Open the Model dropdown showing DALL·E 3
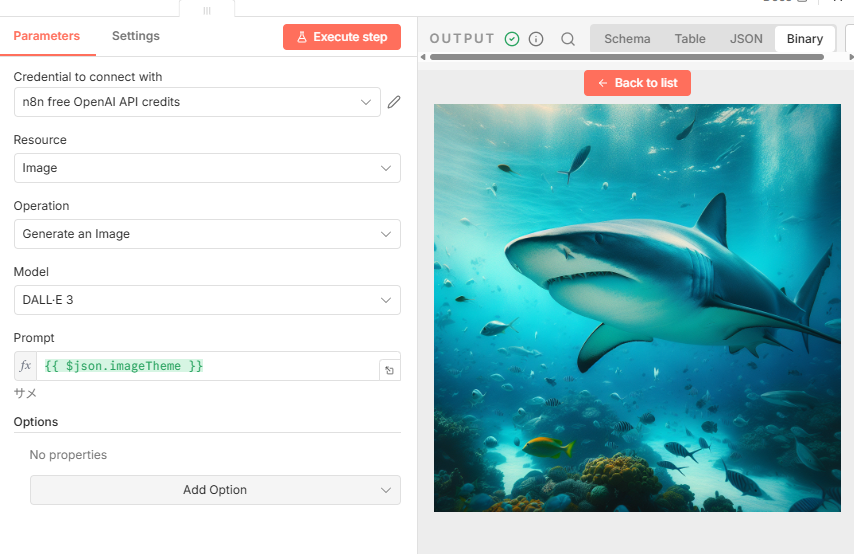Screen dimensions: 854x554 pyautogui.click(x=207, y=300)
